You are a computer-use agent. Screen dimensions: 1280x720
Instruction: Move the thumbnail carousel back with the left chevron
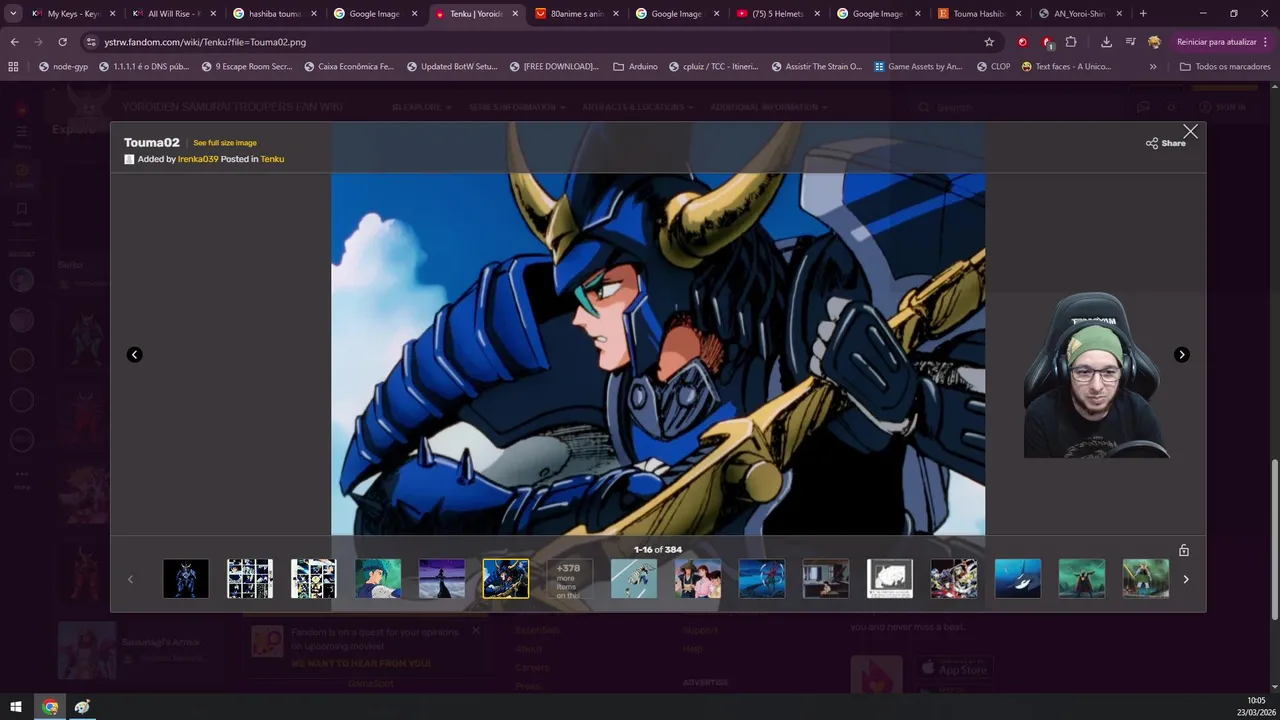click(x=130, y=579)
